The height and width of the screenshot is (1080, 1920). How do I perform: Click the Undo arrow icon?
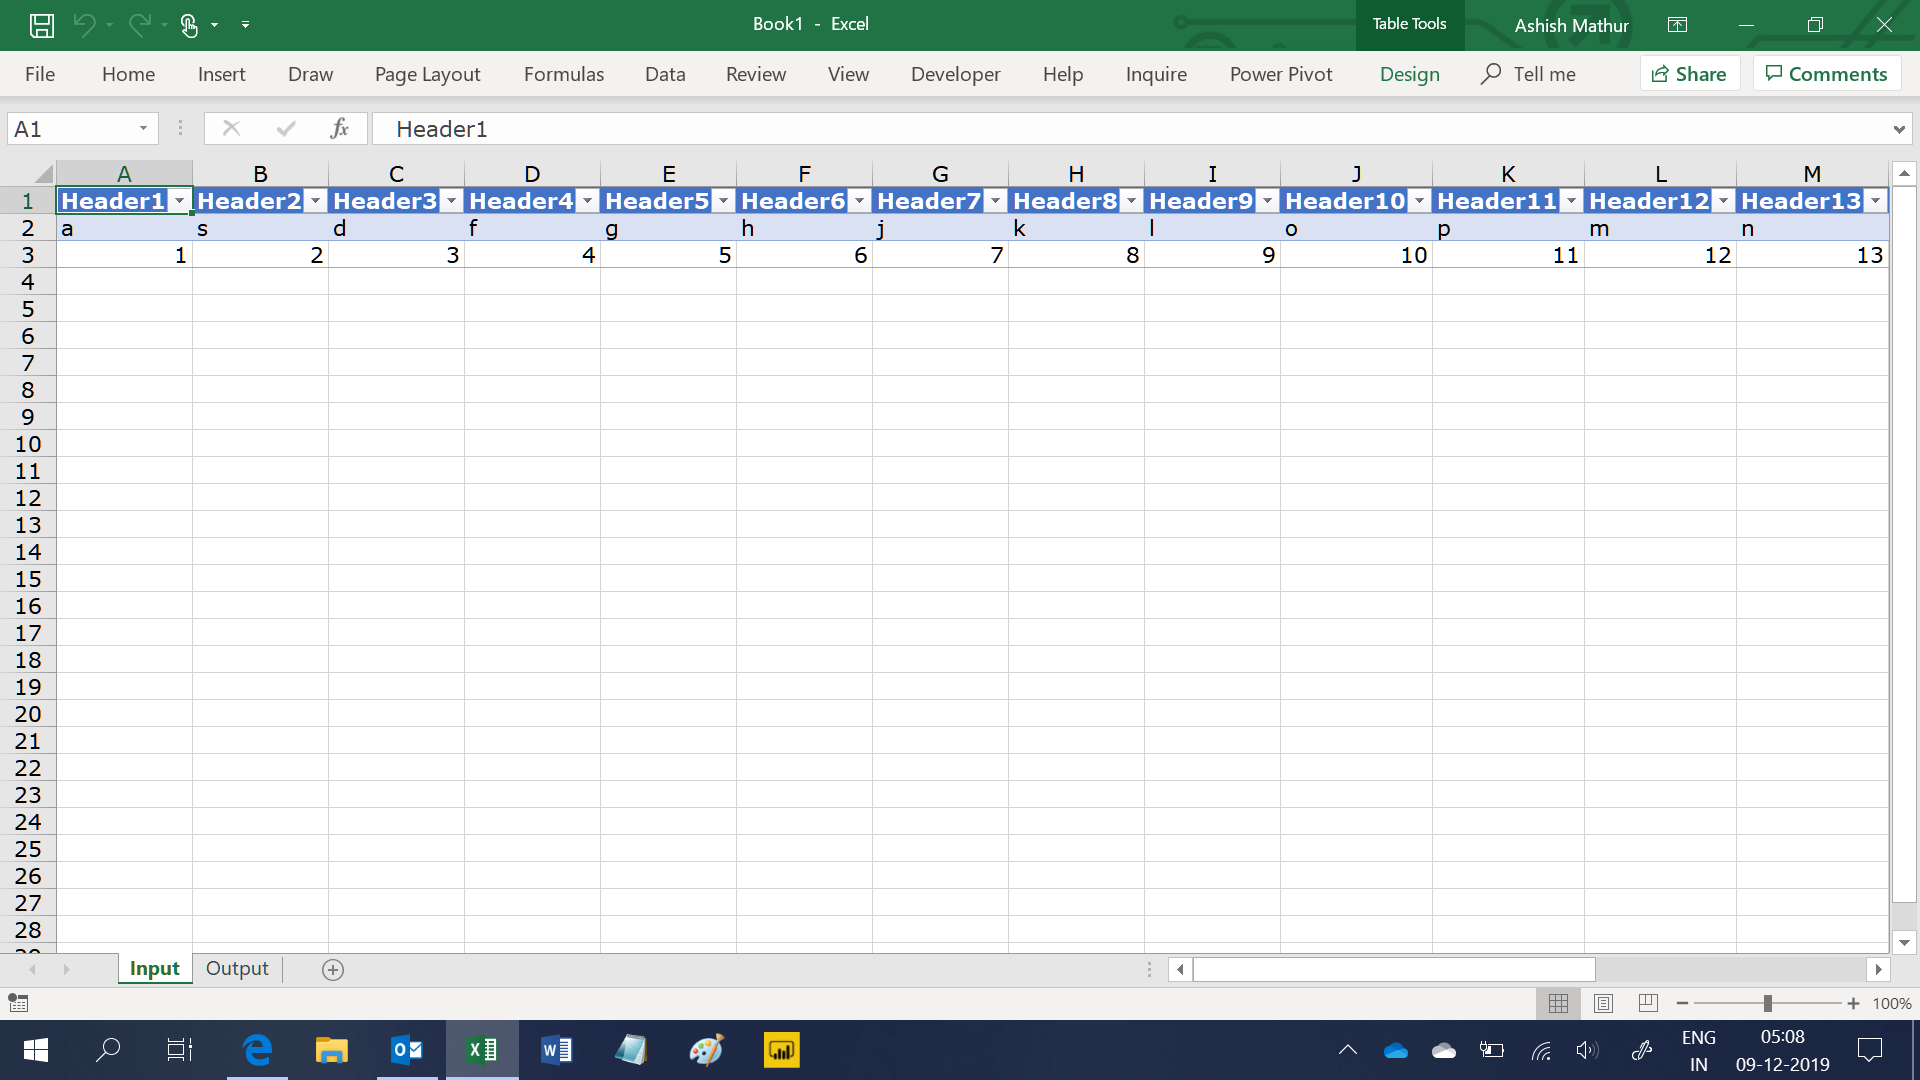(84, 24)
